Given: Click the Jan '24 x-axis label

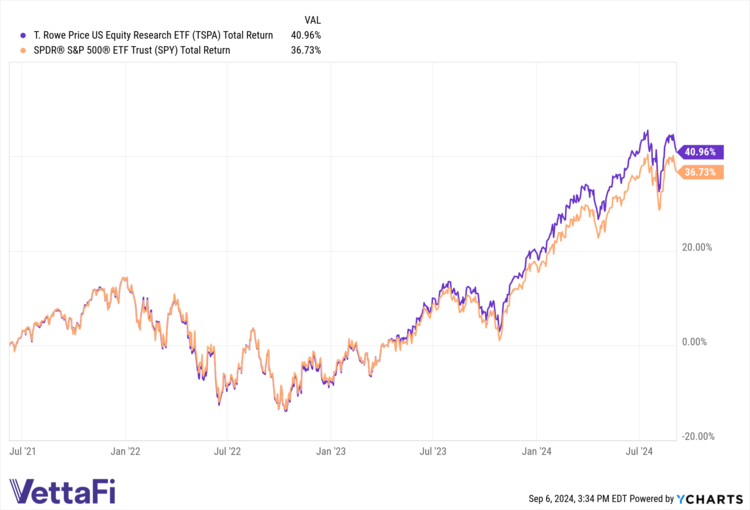Looking at the screenshot, I should (537, 452).
